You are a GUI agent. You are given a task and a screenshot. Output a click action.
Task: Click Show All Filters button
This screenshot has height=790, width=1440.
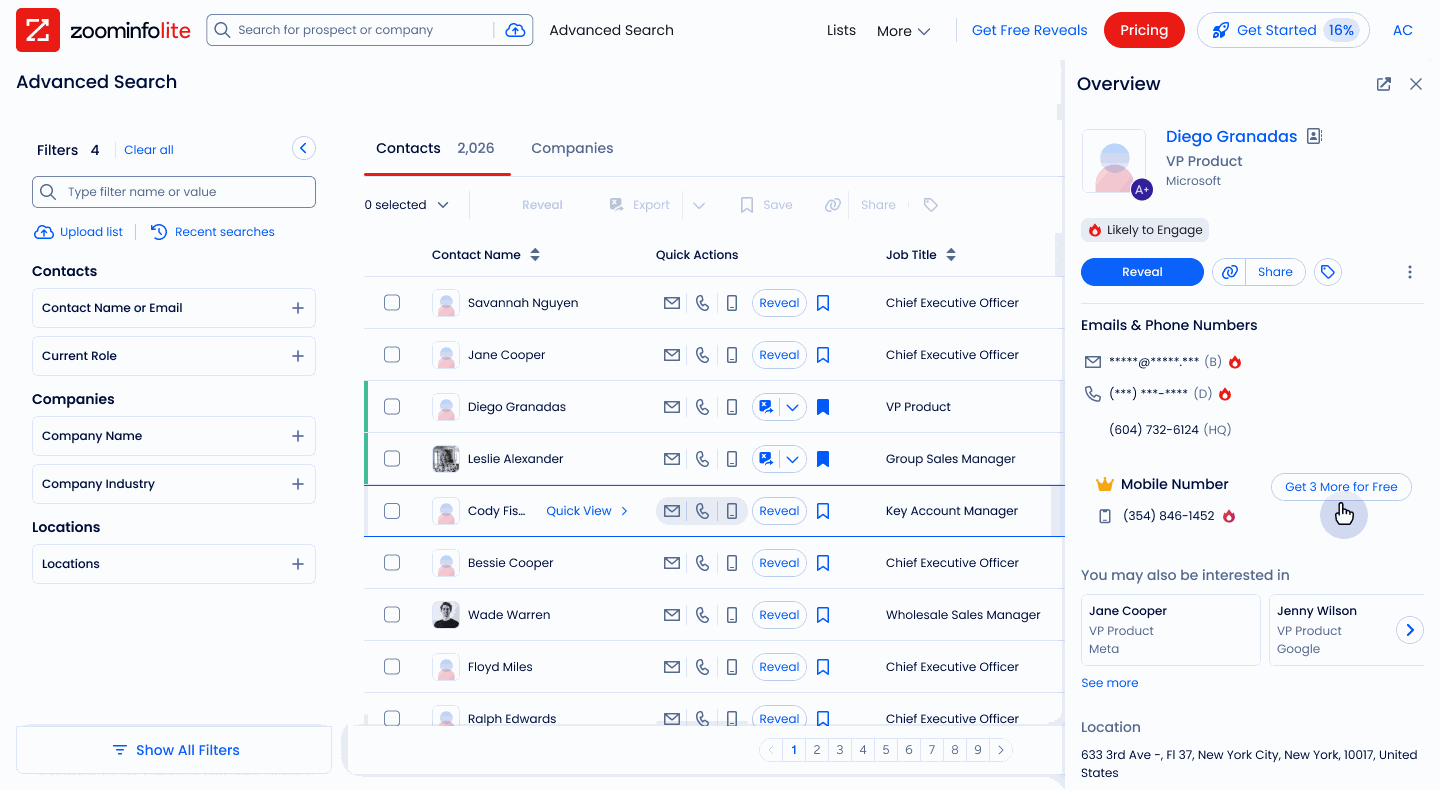click(x=174, y=750)
